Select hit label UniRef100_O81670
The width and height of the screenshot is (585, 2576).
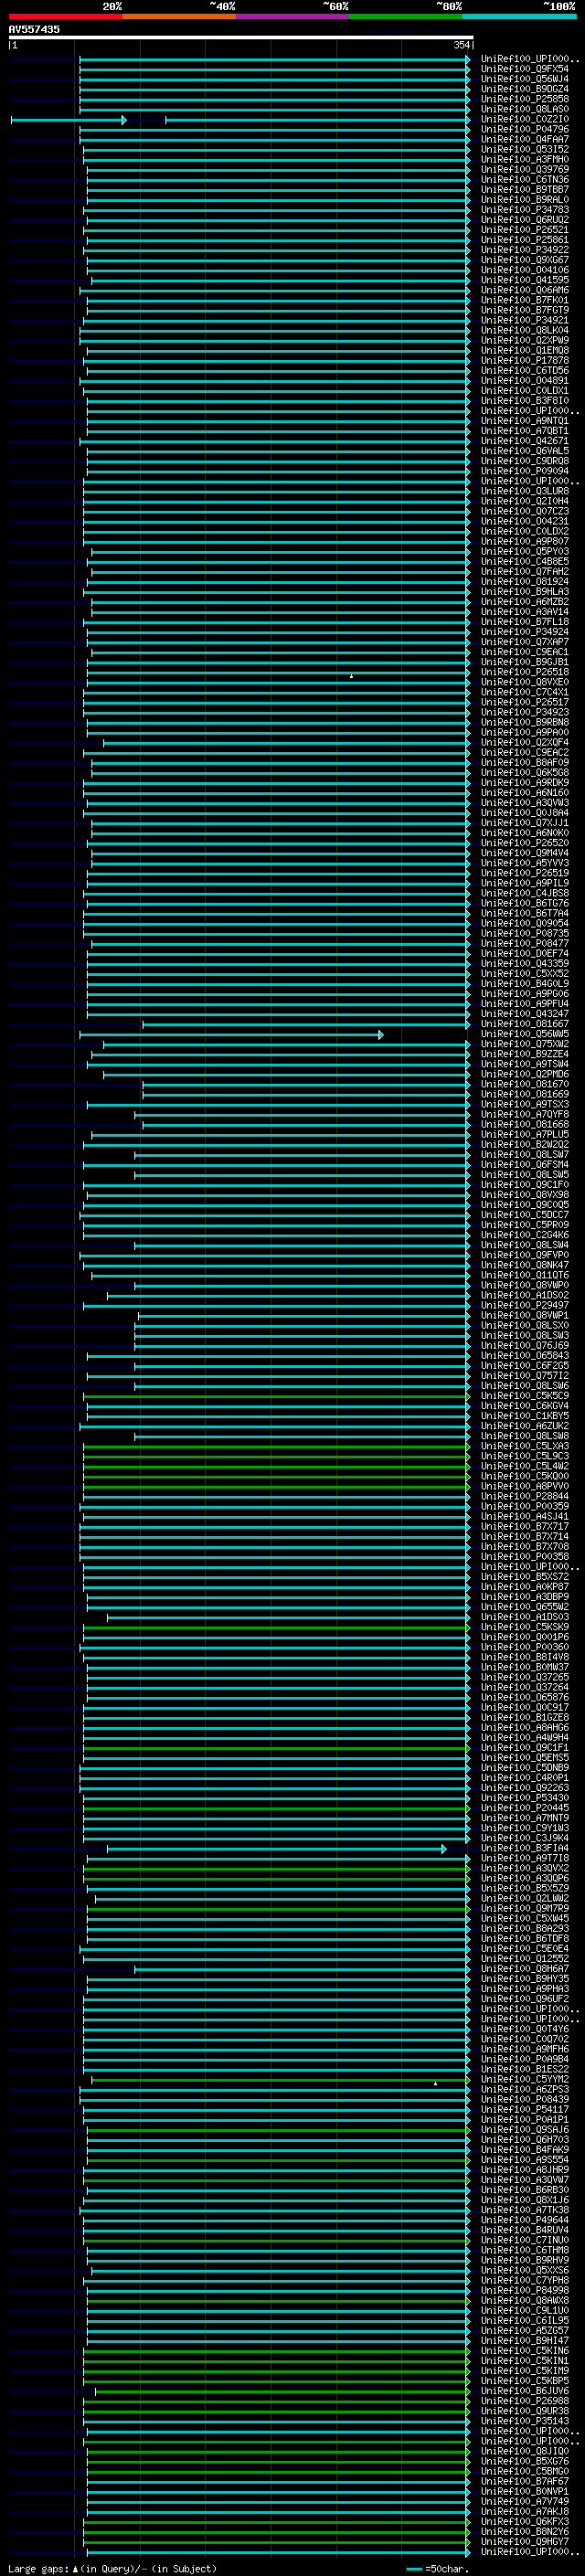tap(525, 1084)
